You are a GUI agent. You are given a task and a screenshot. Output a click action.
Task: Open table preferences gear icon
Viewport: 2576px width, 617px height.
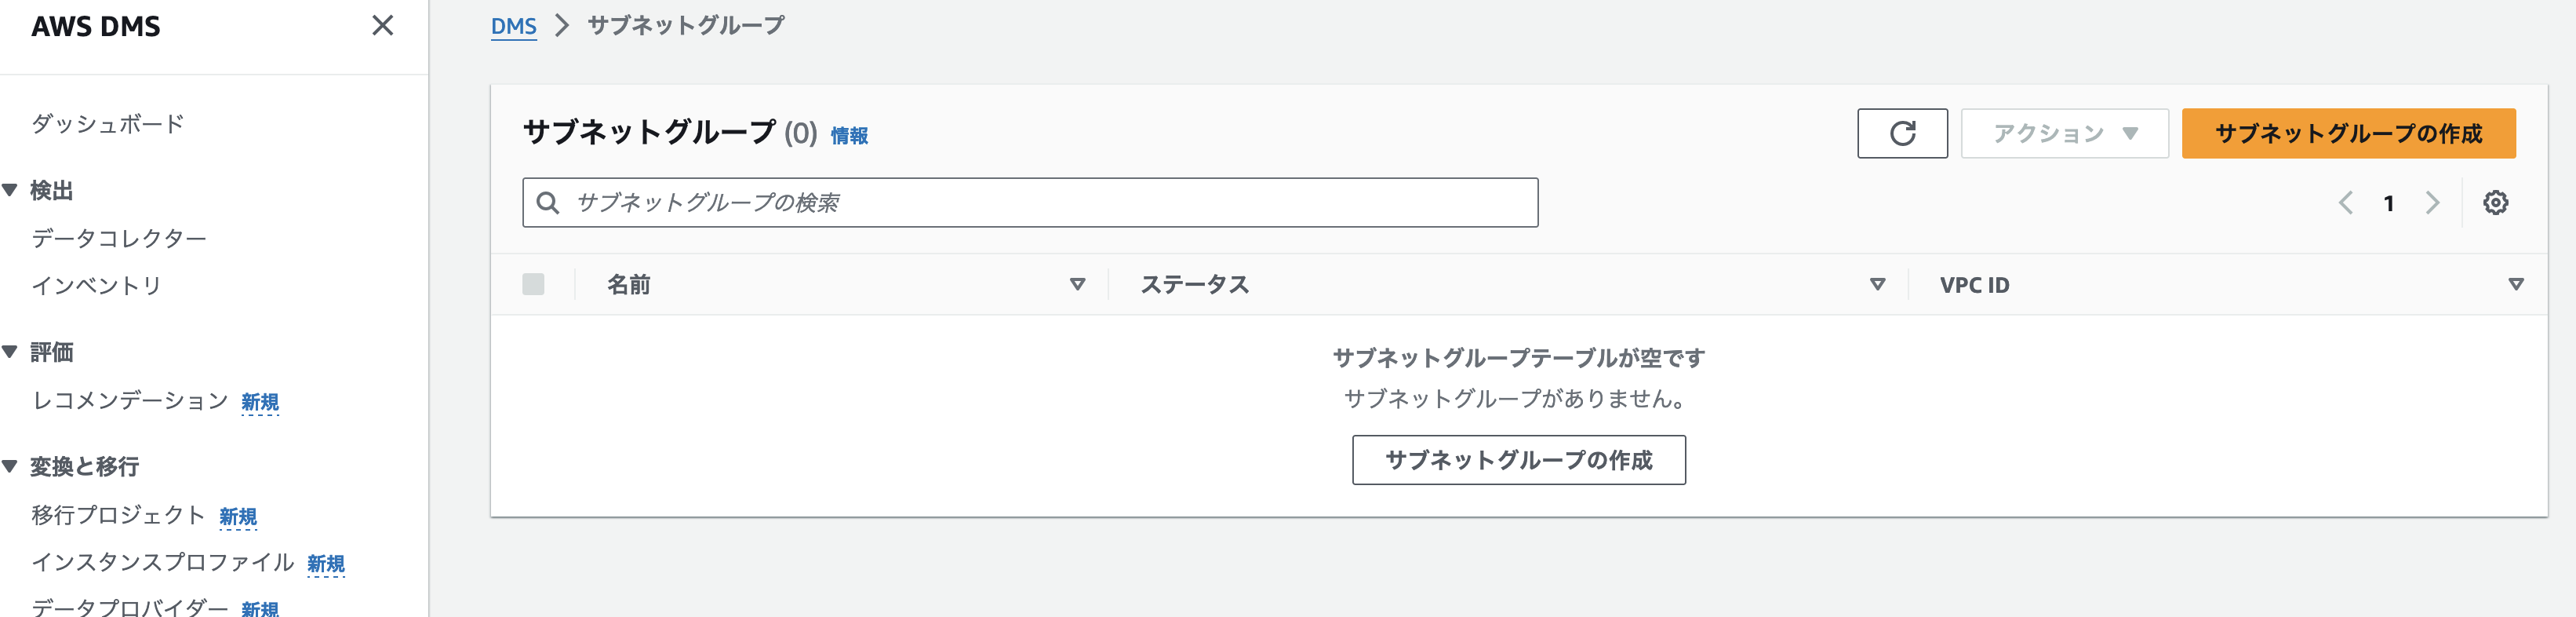2494,203
